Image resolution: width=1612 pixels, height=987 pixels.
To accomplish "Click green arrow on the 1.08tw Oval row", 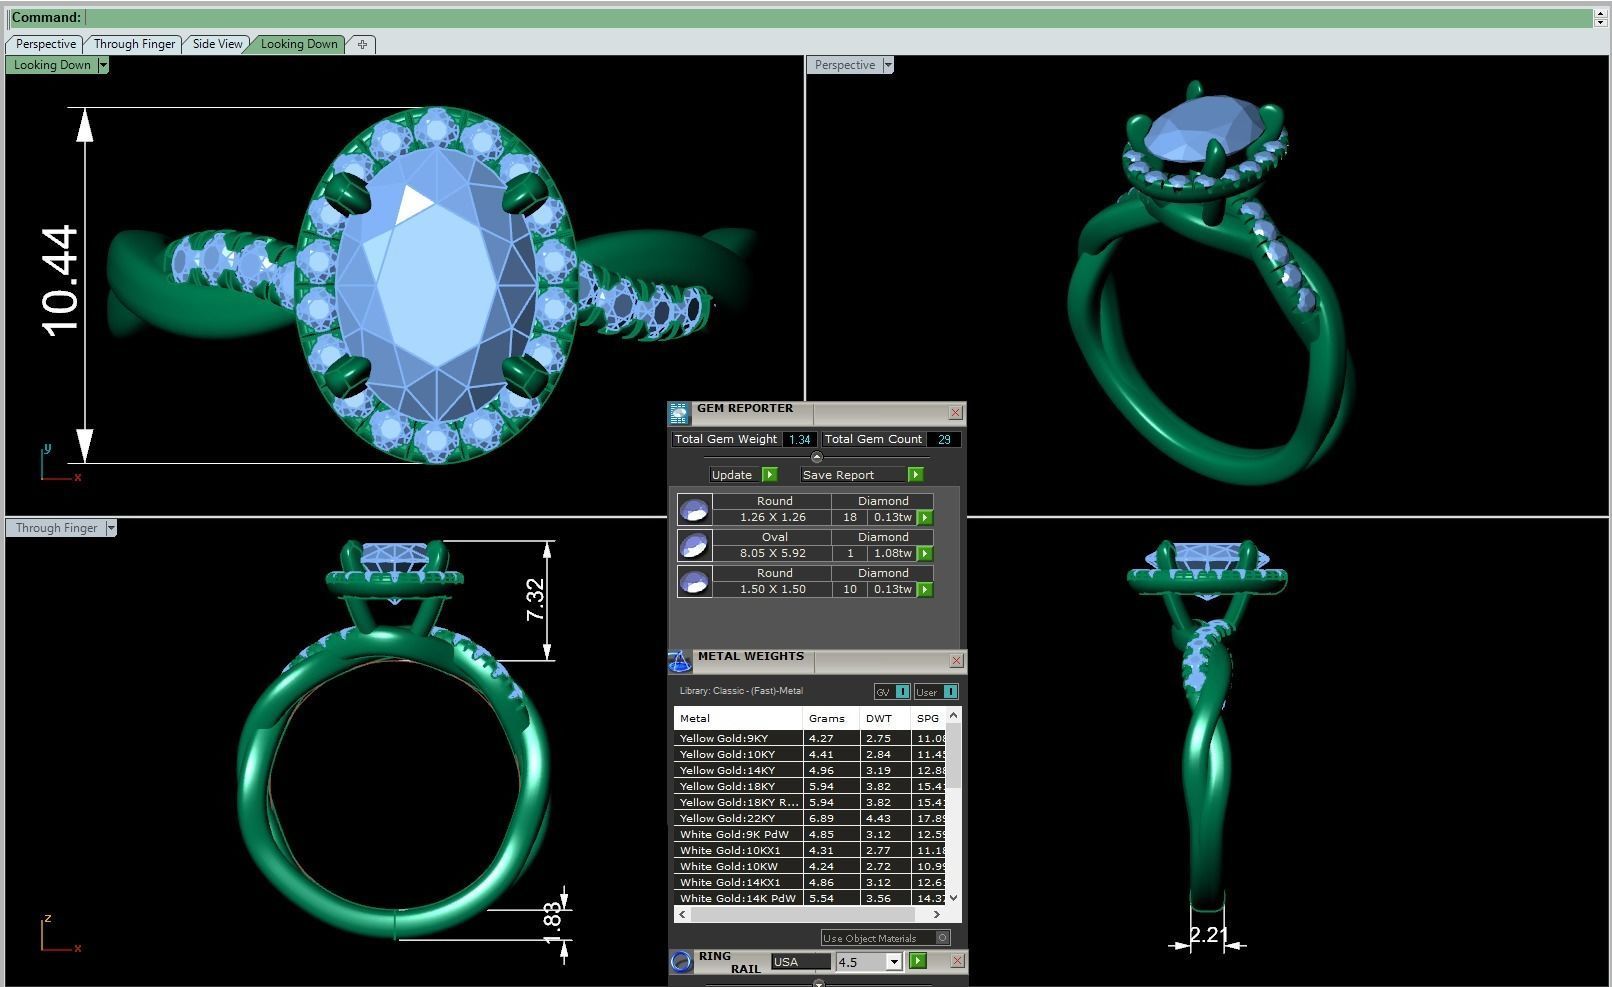I will click(925, 553).
